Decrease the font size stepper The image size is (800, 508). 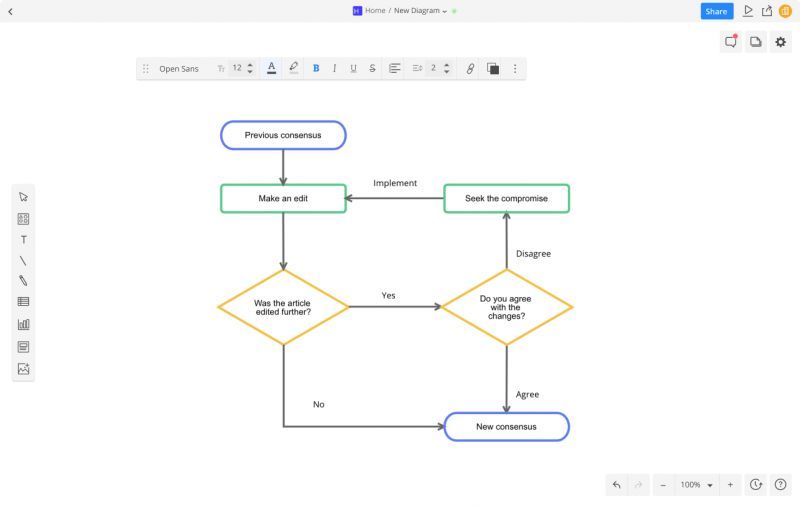coord(250,72)
